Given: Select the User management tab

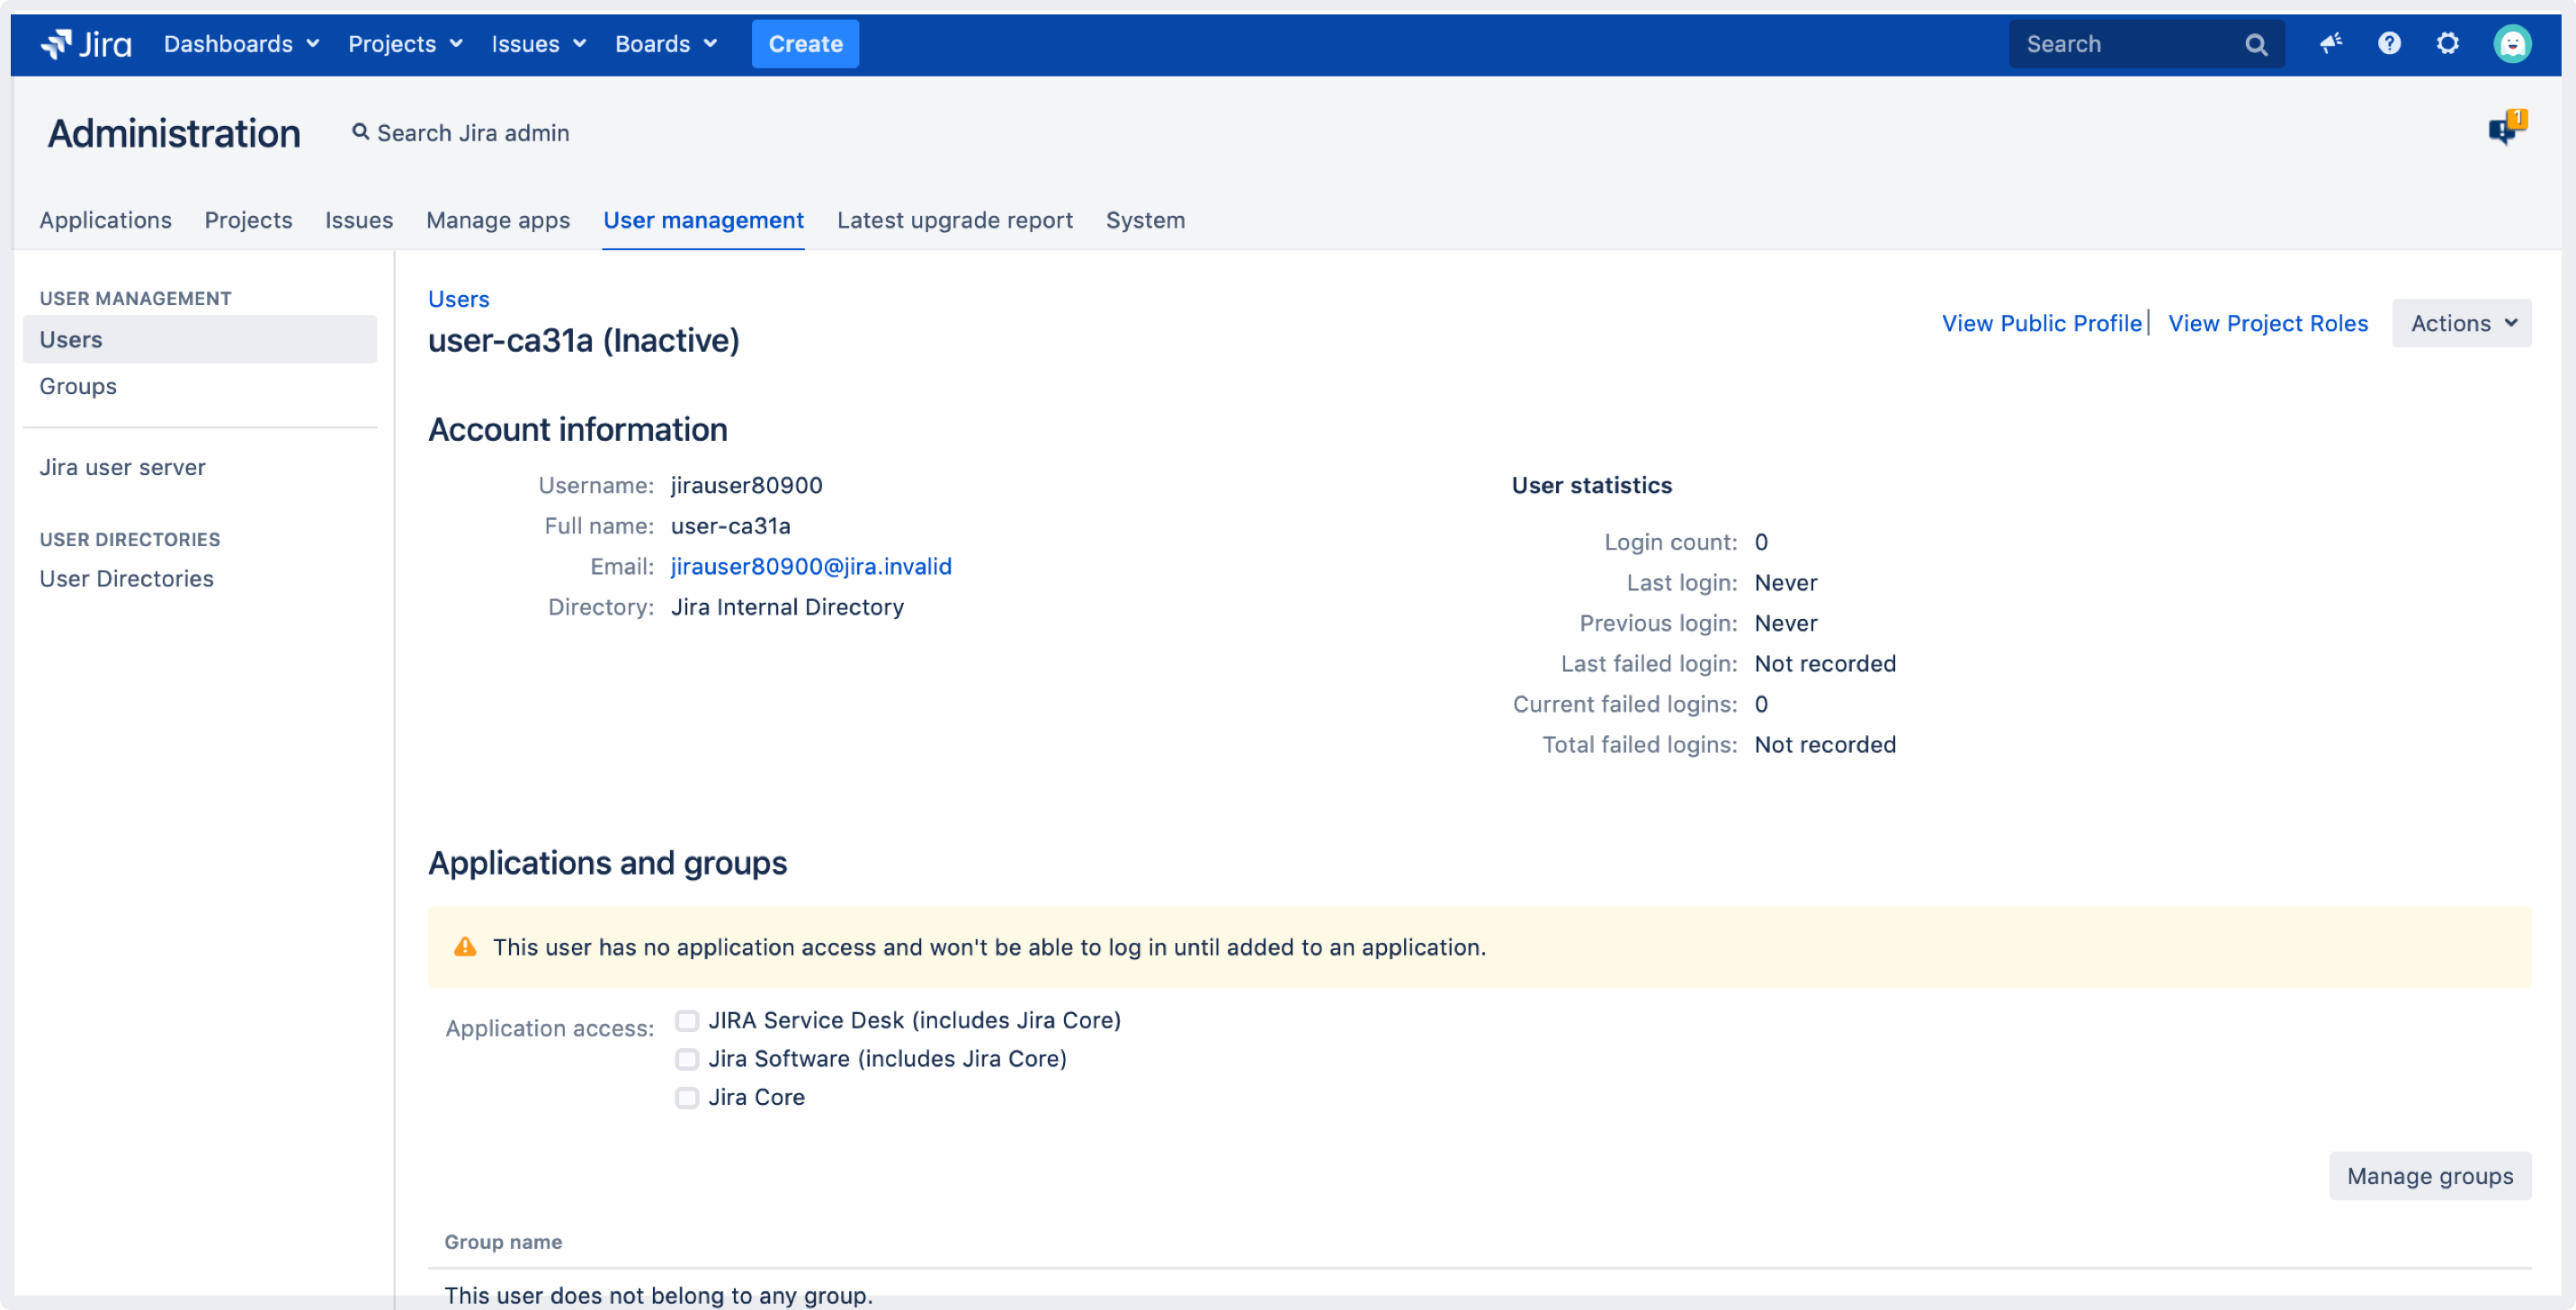Looking at the screenshot, I should coord(703,220).
